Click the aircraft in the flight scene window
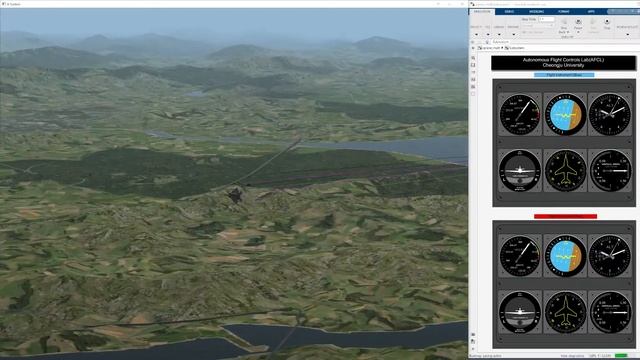The height and width of the screenshot is (360, 640). coord(235,195)
